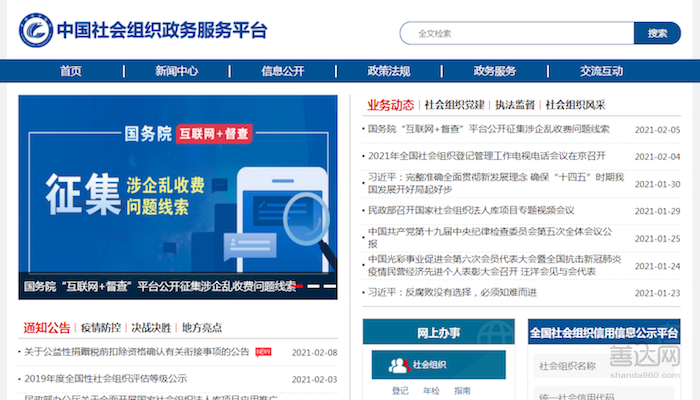Open the 民政部召开国家社会组织法人库 news link

point(471,210)
